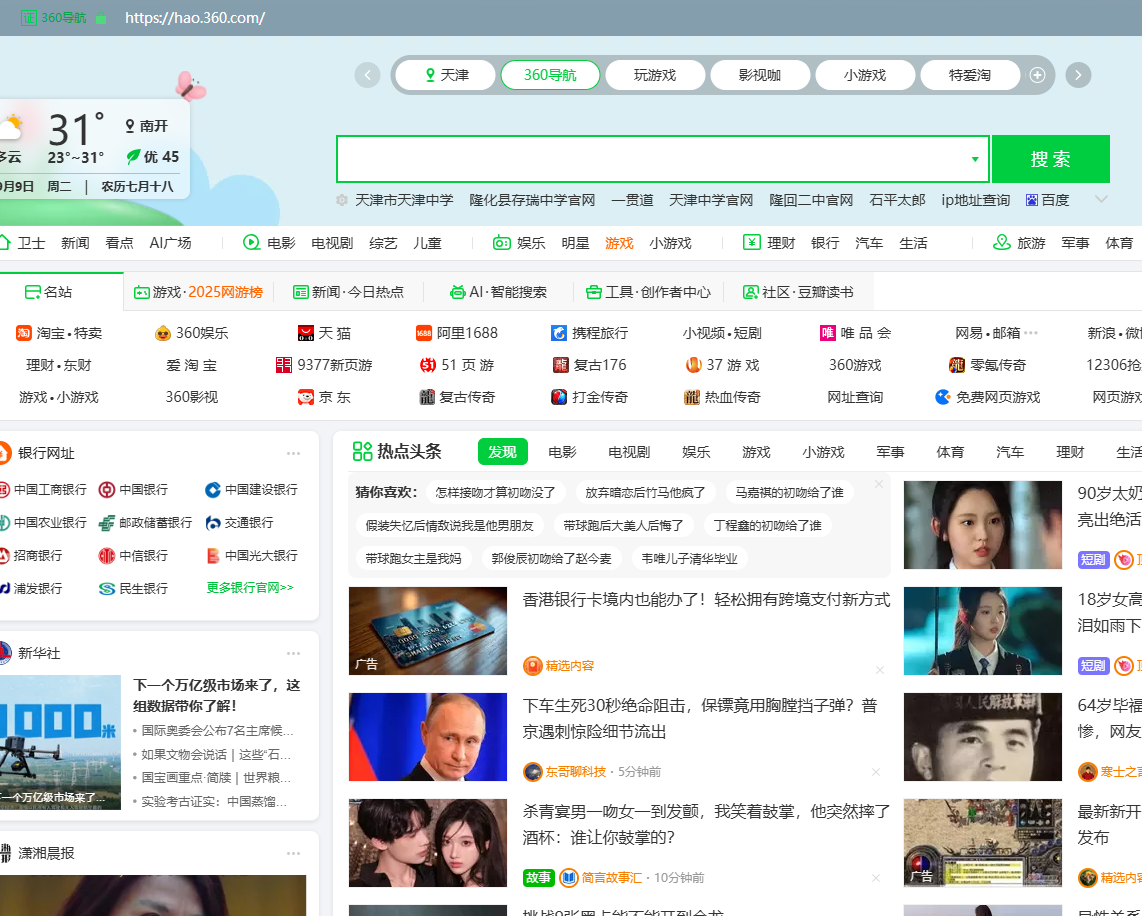Click the Taobao 淘宝·特卖 site icon

(x=23, y=333)
